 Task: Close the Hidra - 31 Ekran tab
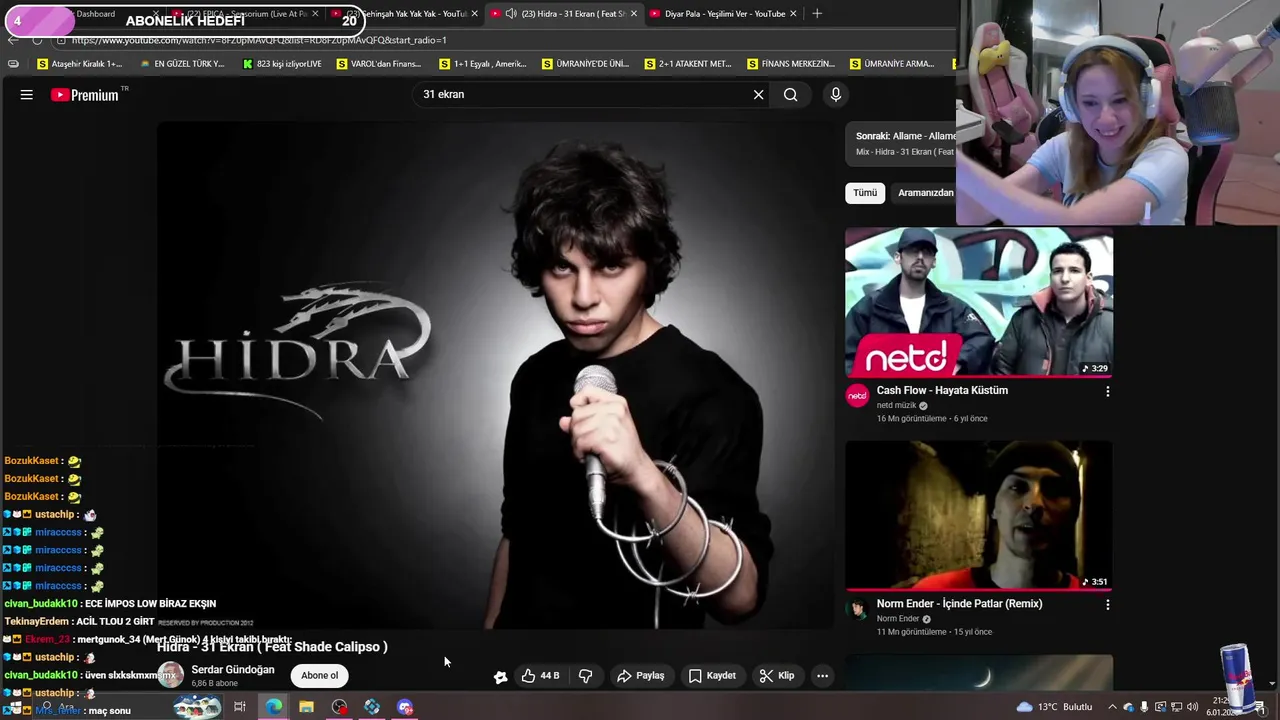(633, 14)
